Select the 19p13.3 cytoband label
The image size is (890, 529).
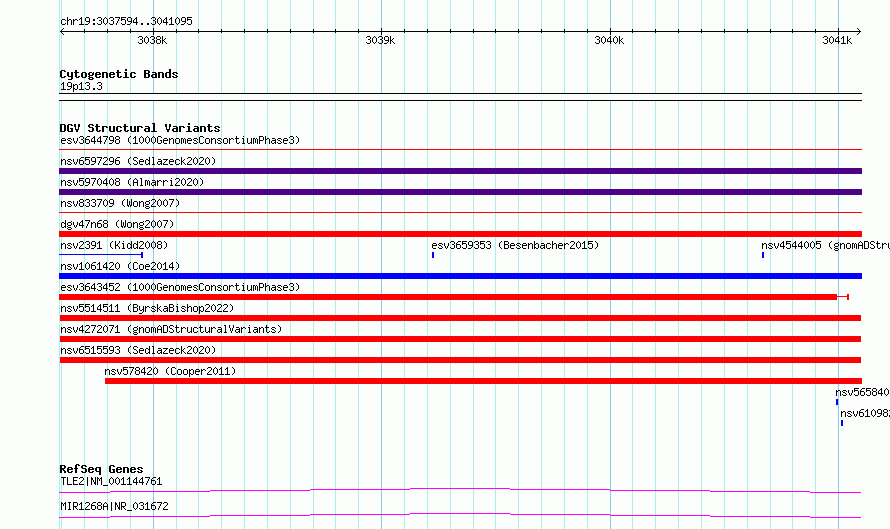pos(81,86)
